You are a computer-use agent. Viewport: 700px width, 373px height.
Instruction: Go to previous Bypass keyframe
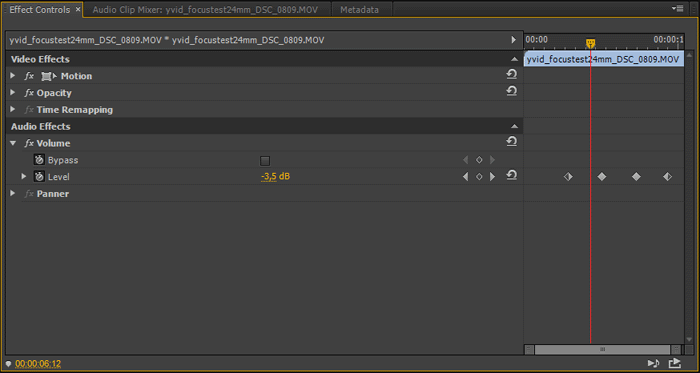tap(466, 160)
